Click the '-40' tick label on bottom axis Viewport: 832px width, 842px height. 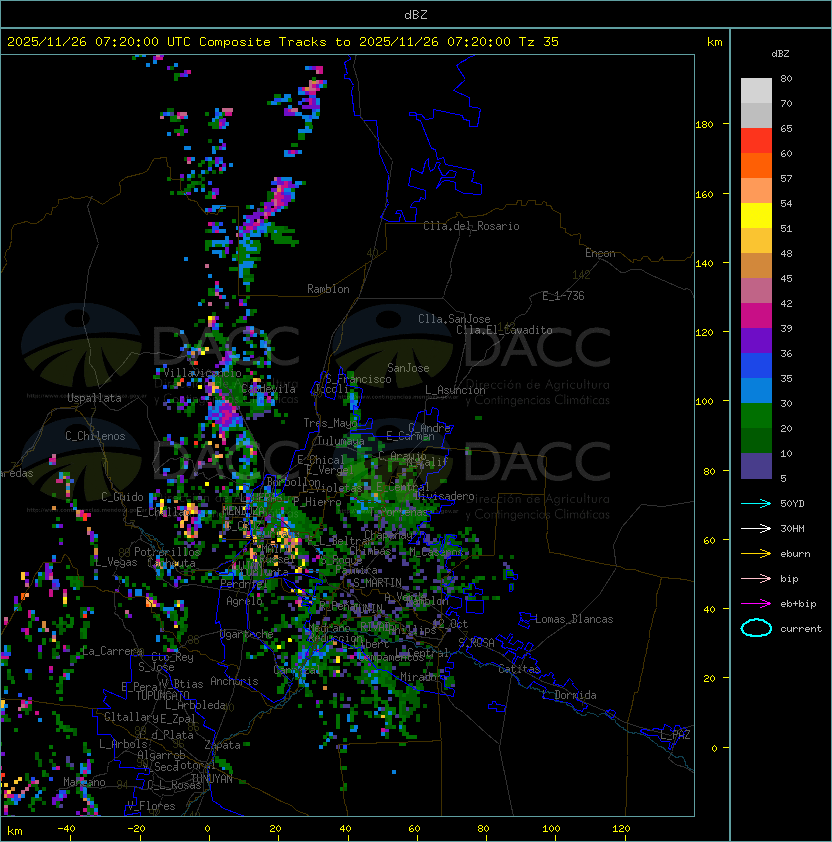pos(66,829)
